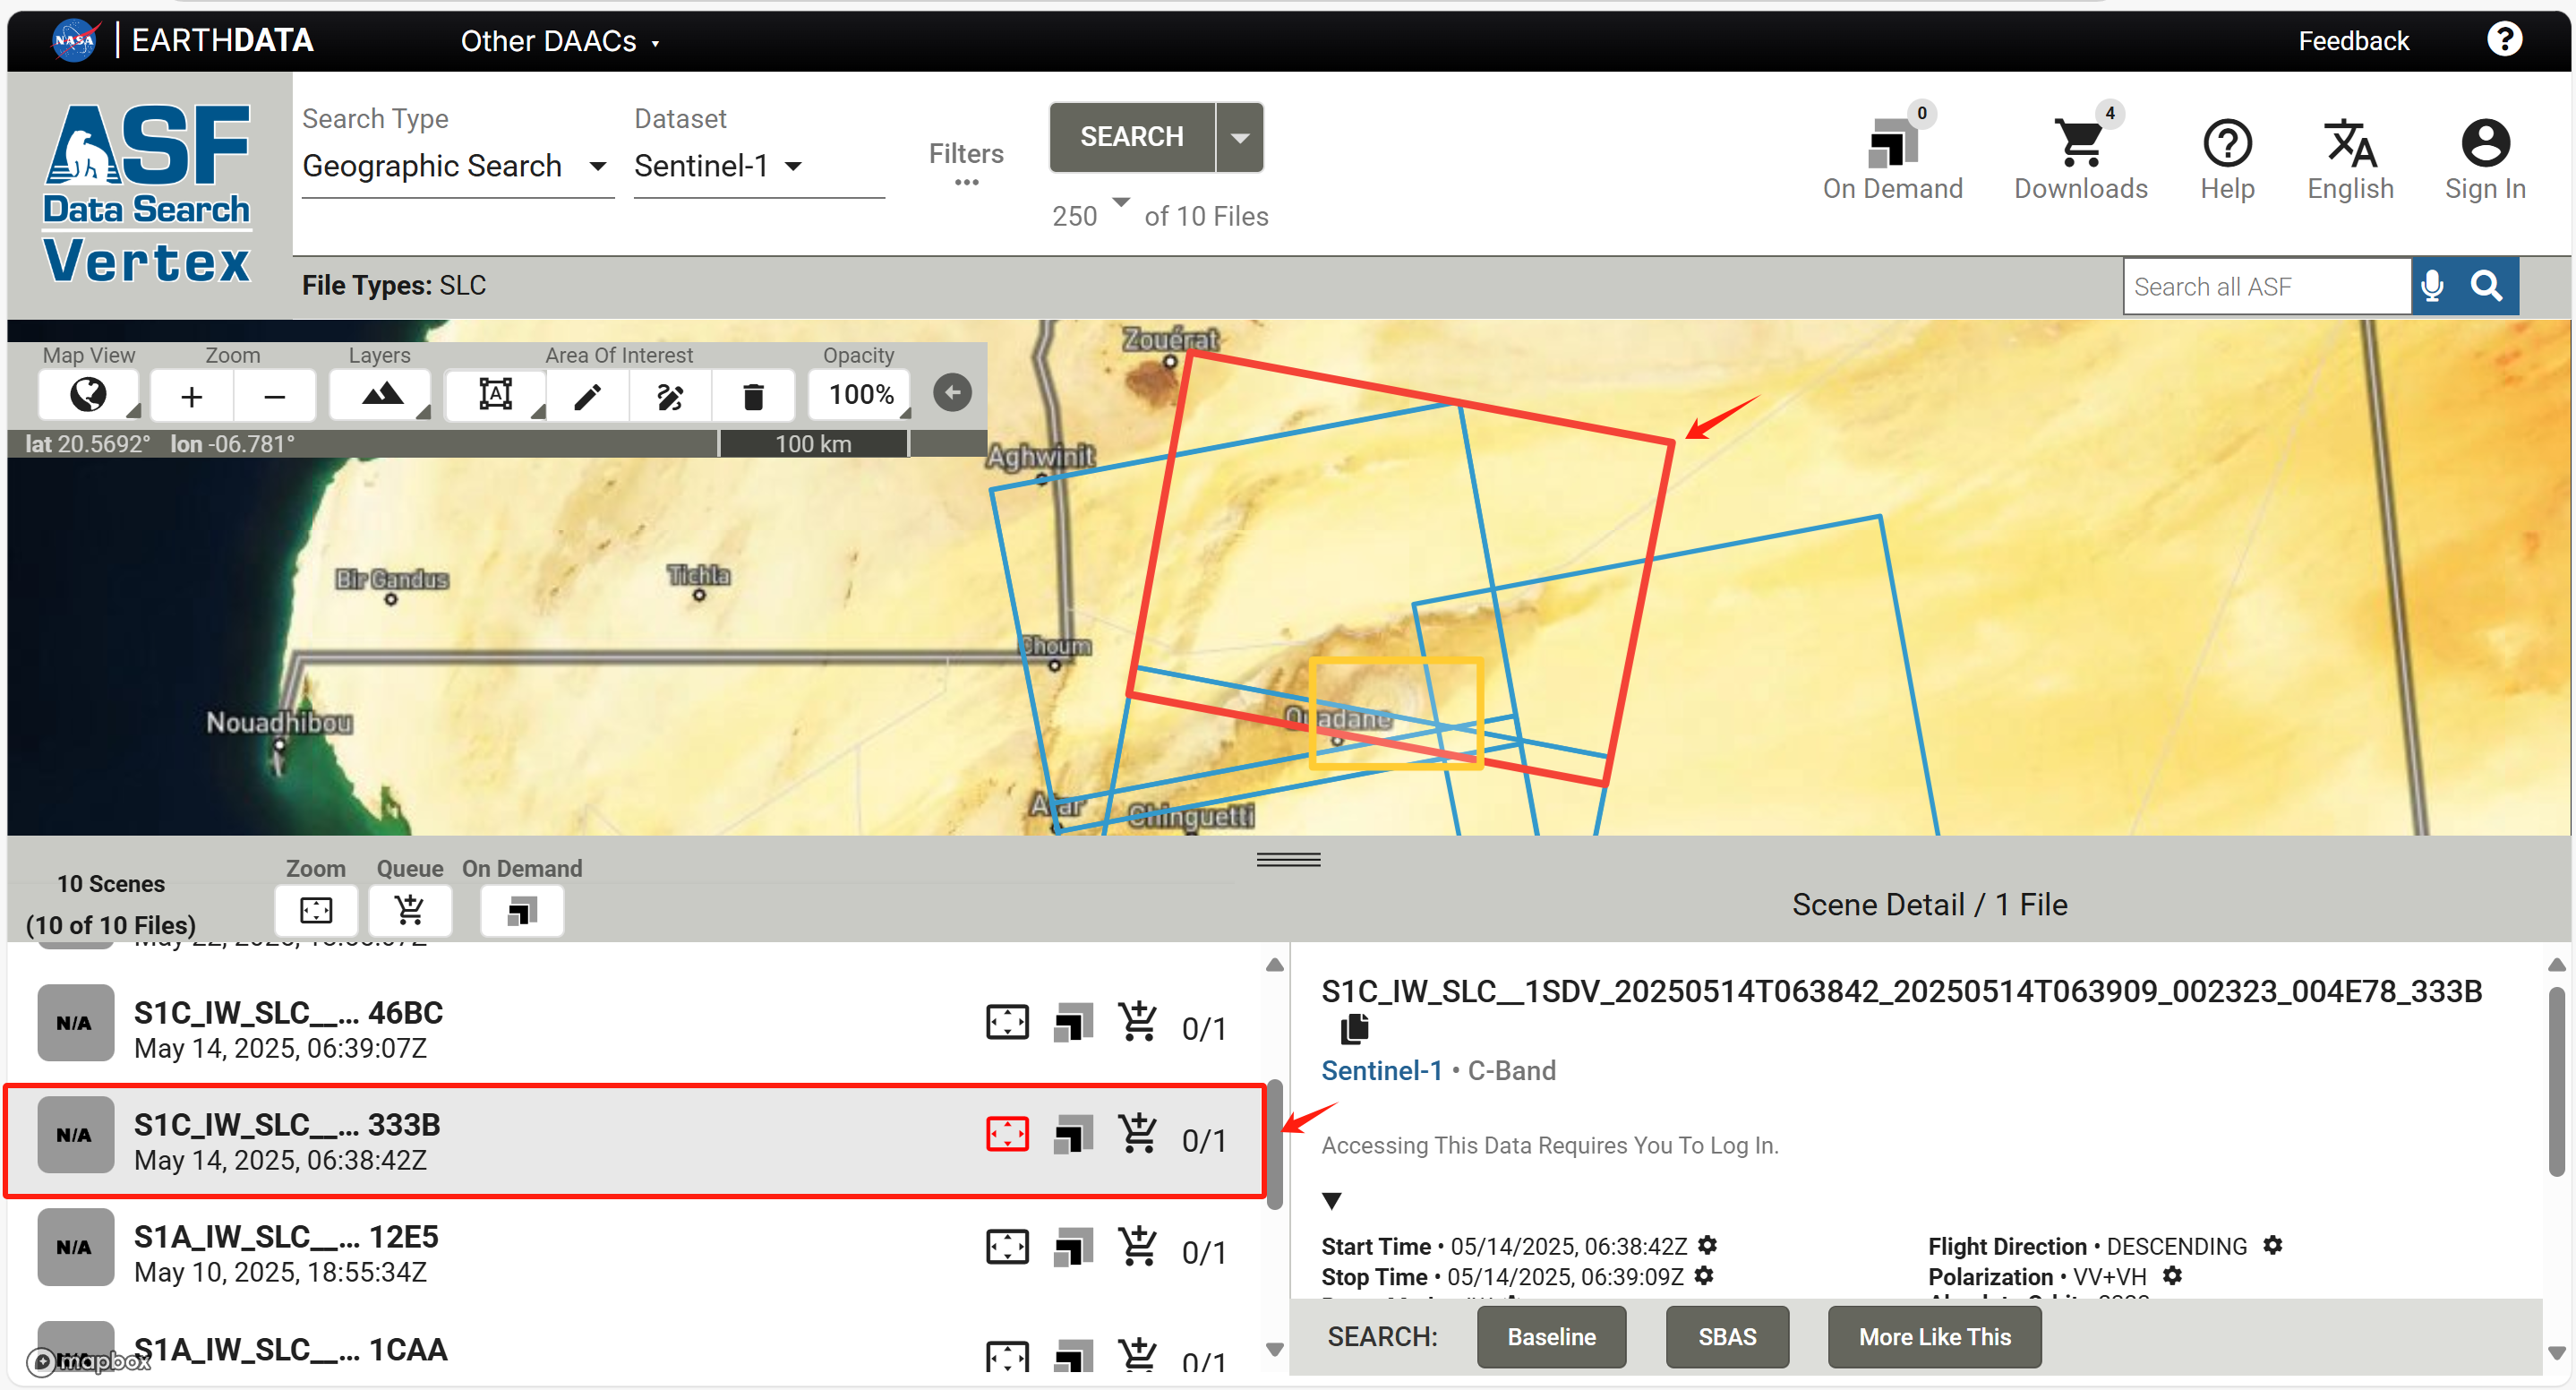Select the bounding box Area Of Interest tool

496,395
